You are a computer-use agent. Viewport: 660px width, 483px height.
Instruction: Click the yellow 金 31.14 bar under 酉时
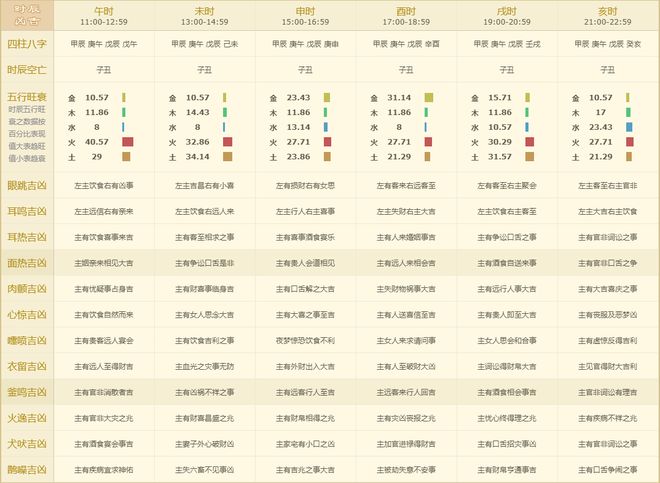(x=429, y=98)
